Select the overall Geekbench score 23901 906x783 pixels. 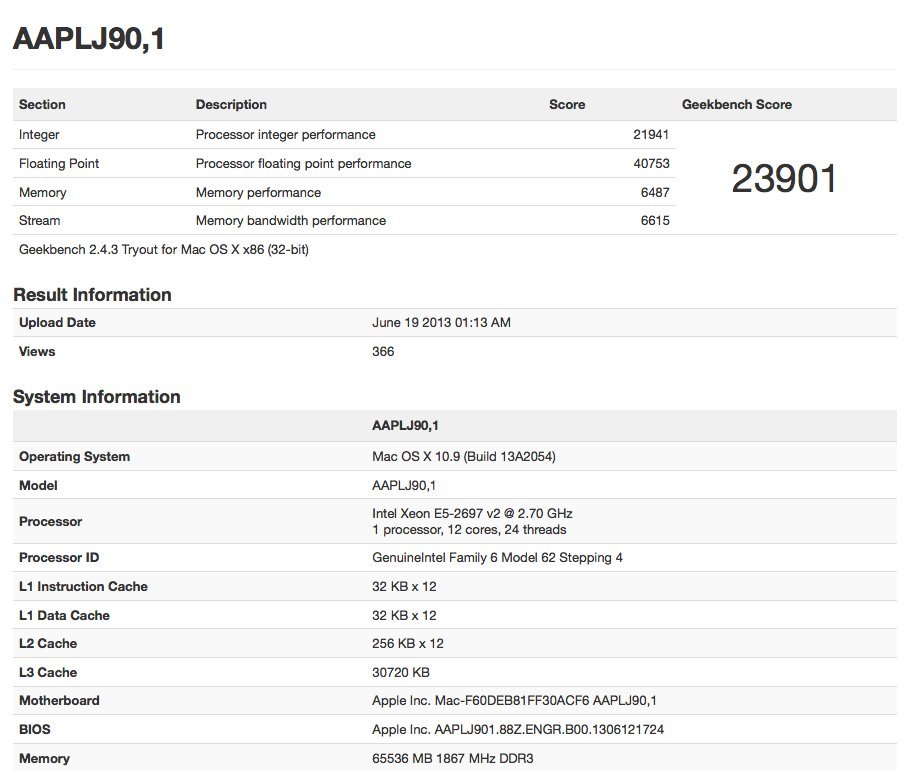784,179
